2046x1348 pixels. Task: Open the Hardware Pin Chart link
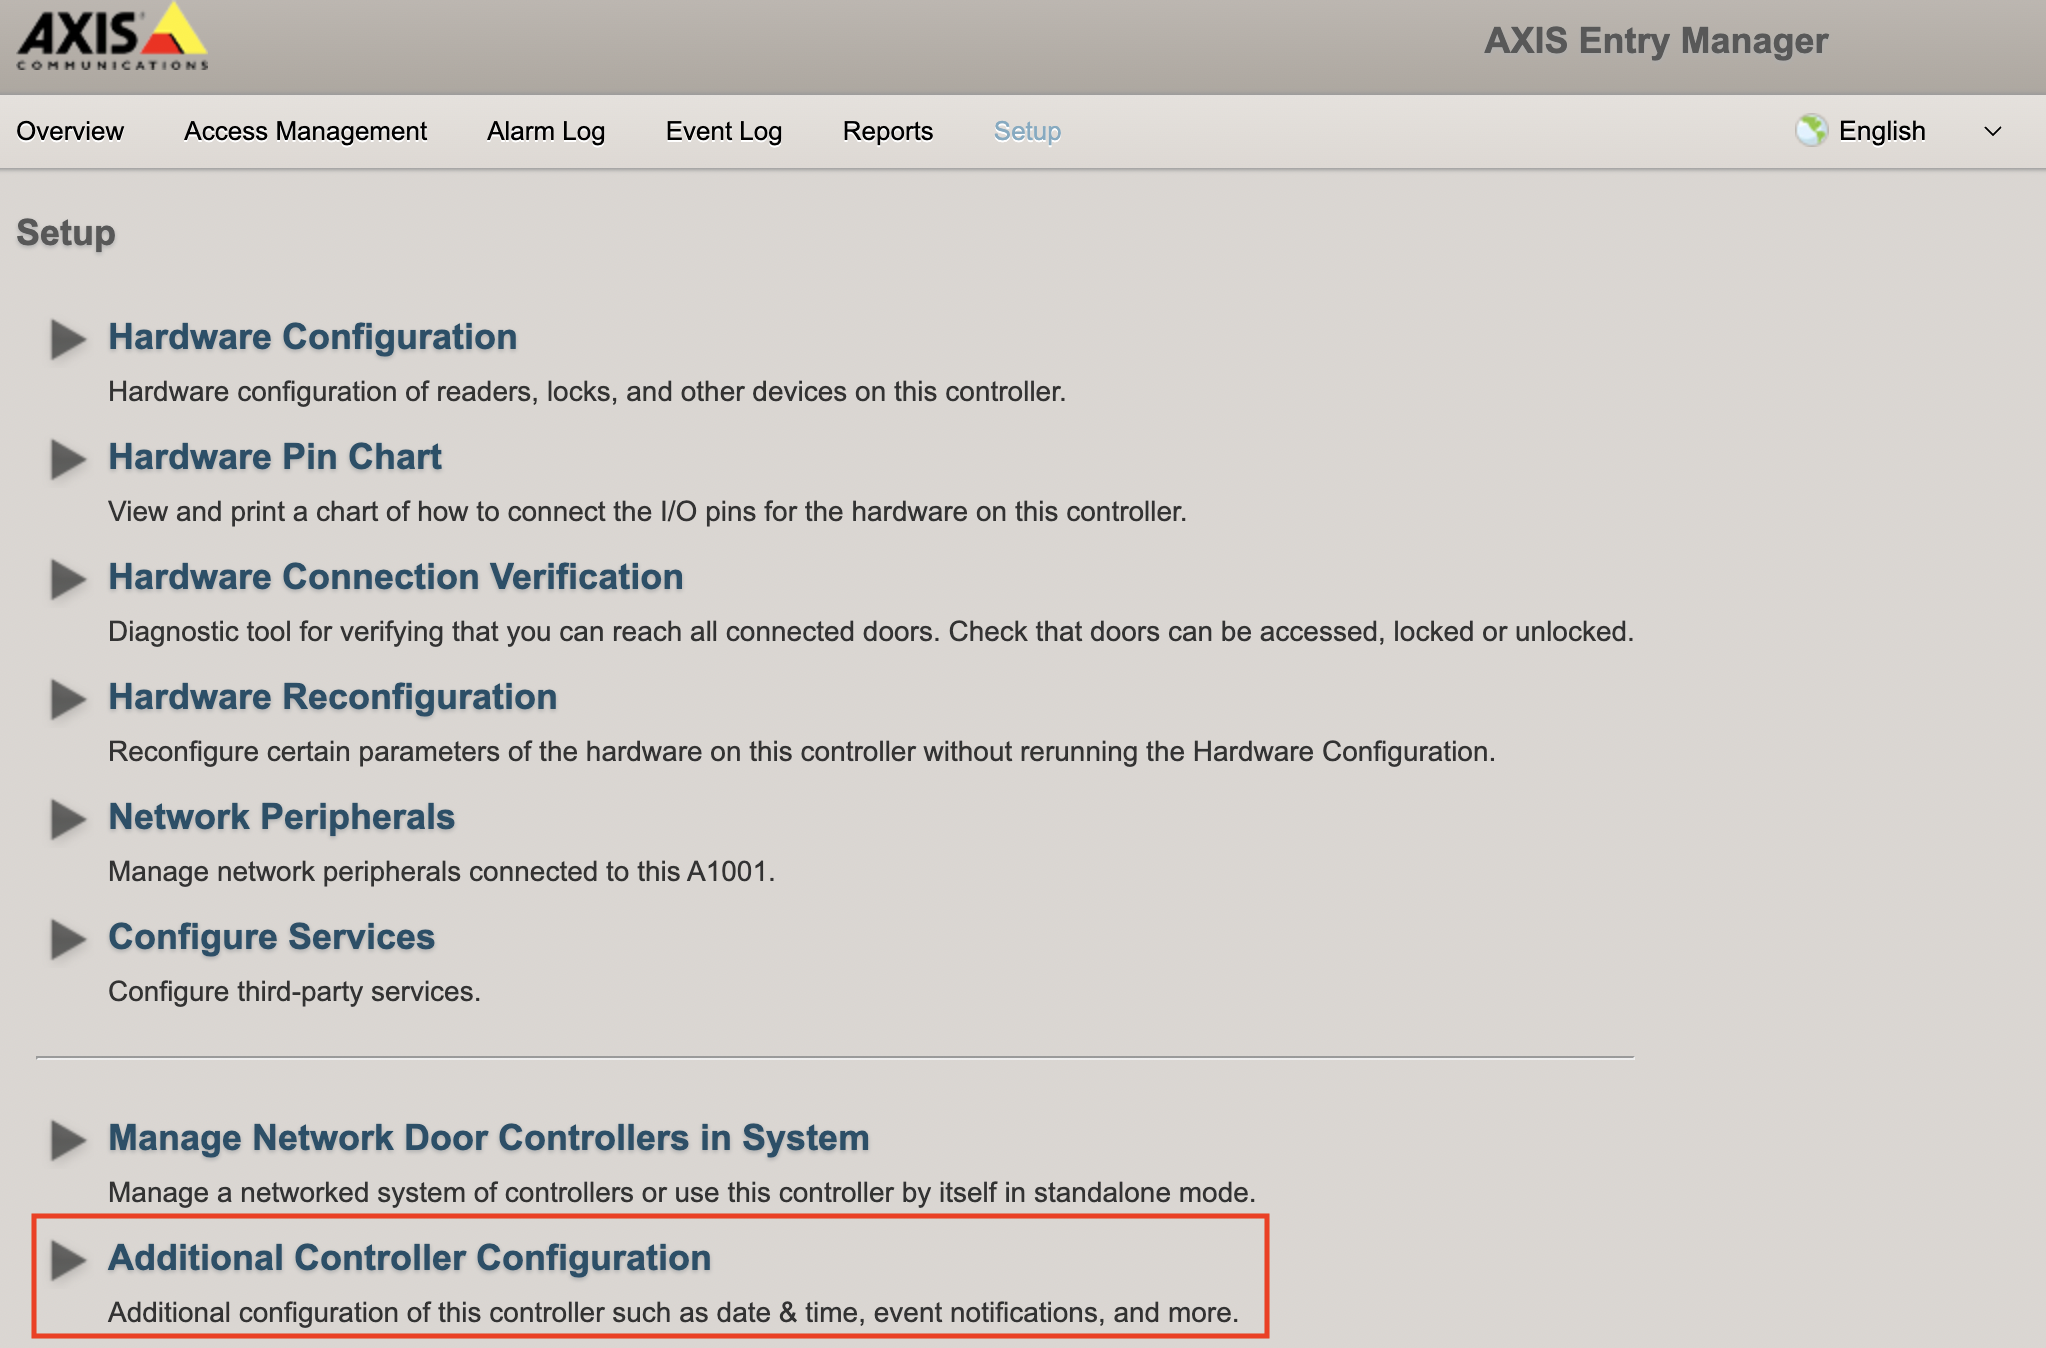275,457
